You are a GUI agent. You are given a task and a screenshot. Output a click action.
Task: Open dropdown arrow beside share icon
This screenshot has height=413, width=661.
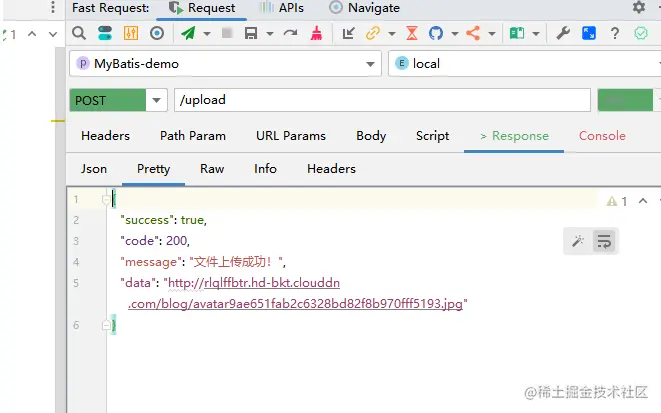point(492,33)
